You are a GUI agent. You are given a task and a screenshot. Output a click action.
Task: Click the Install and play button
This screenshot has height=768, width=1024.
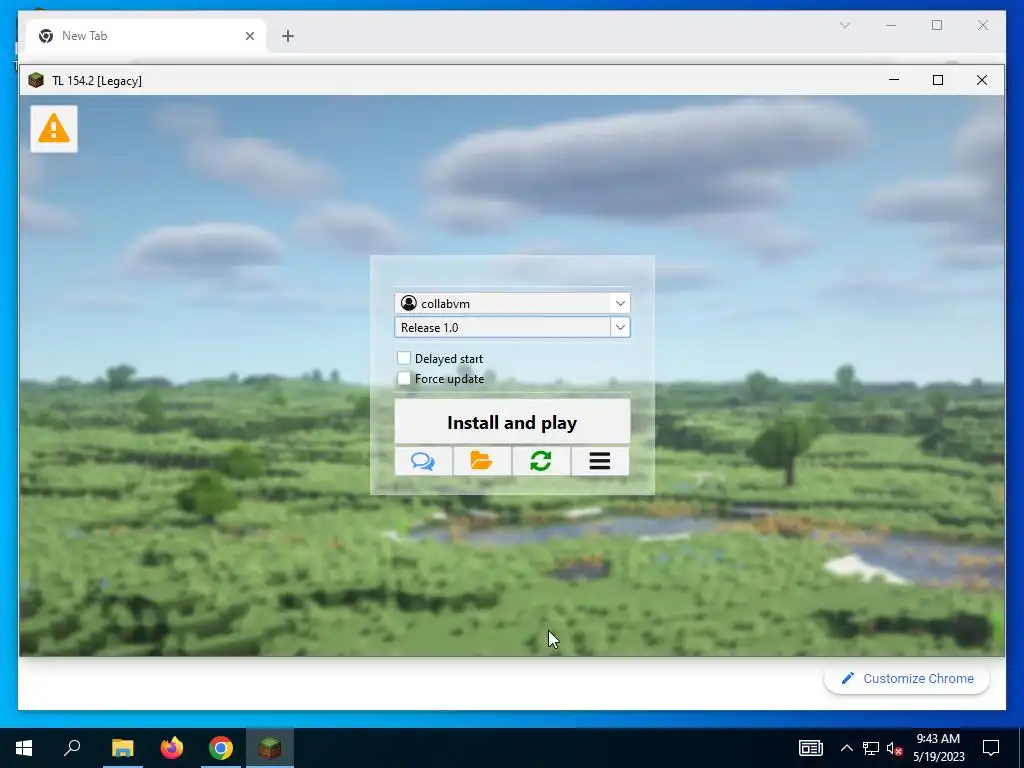click(x=512, y=422)
